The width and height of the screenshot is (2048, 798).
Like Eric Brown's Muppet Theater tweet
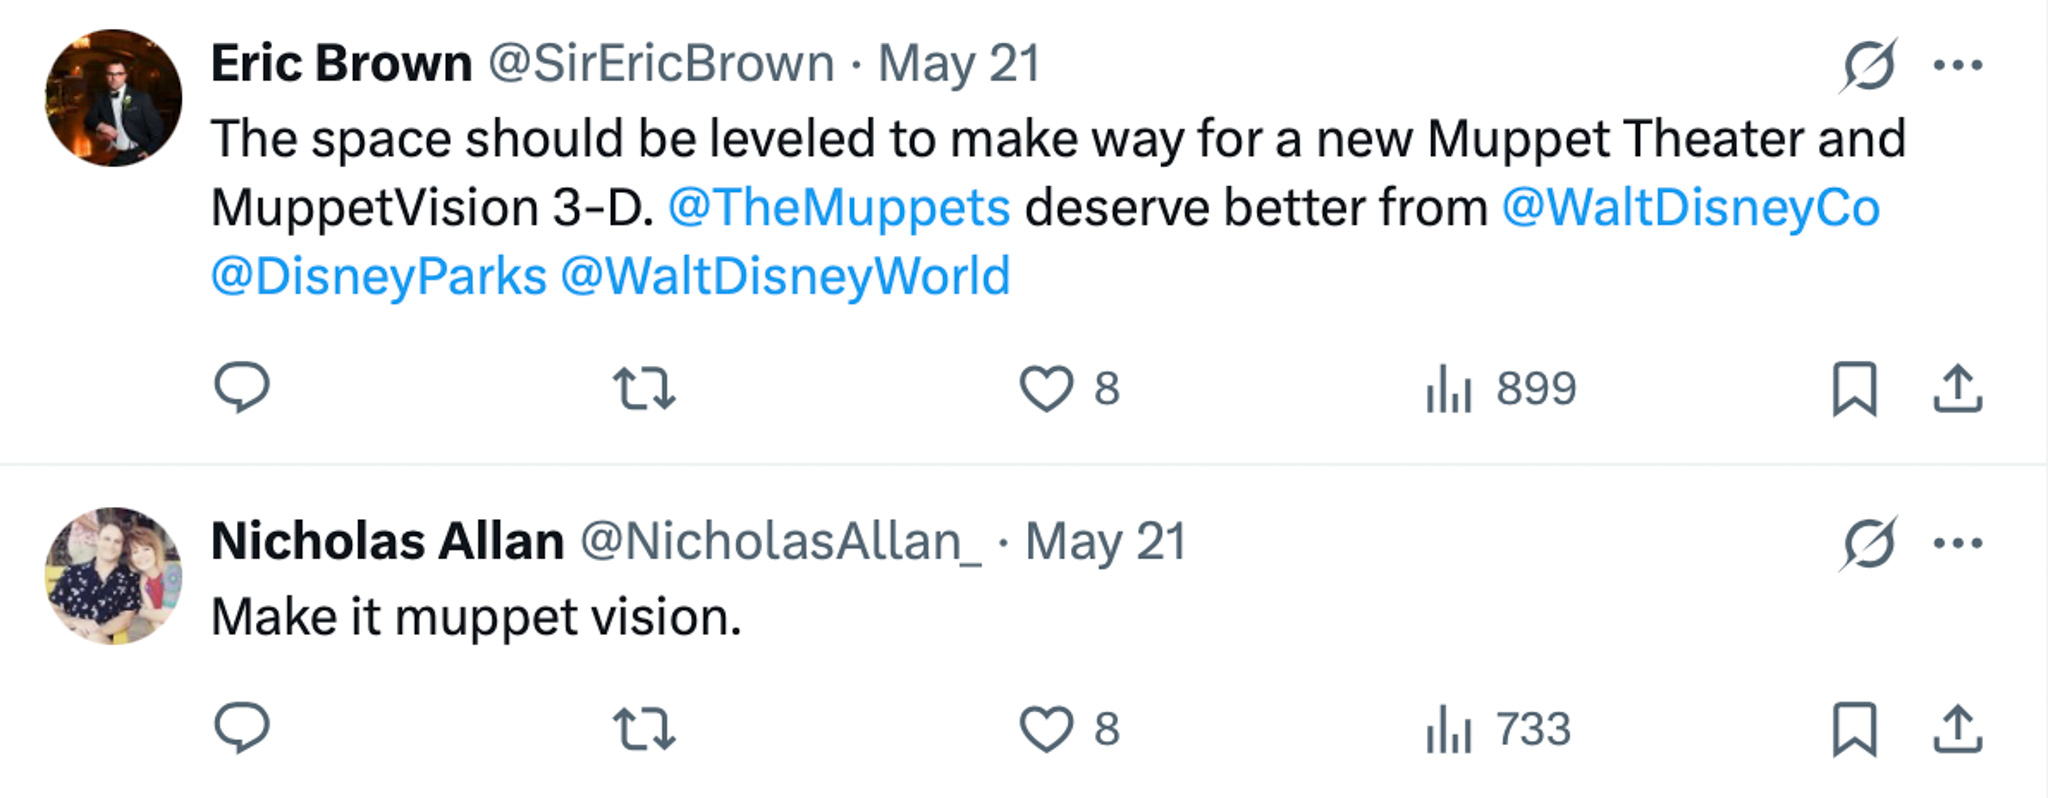click(1046, 389)
